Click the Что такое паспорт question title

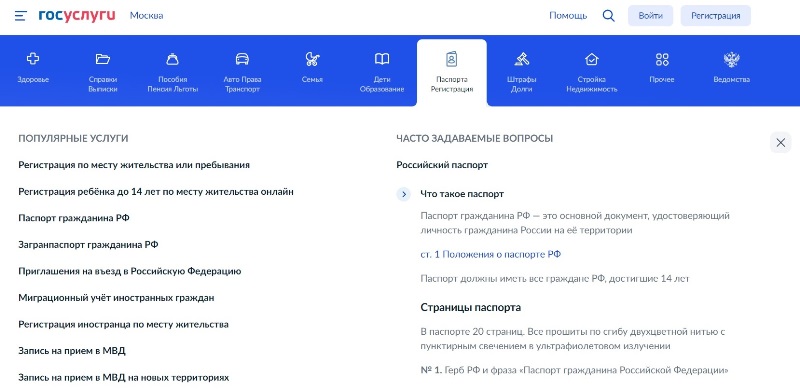coord(462,194)
